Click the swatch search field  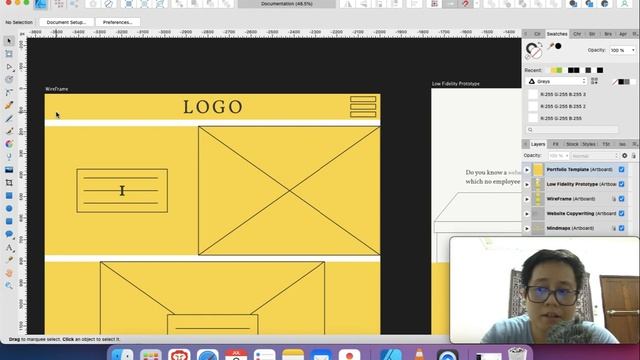coord(572,130)
